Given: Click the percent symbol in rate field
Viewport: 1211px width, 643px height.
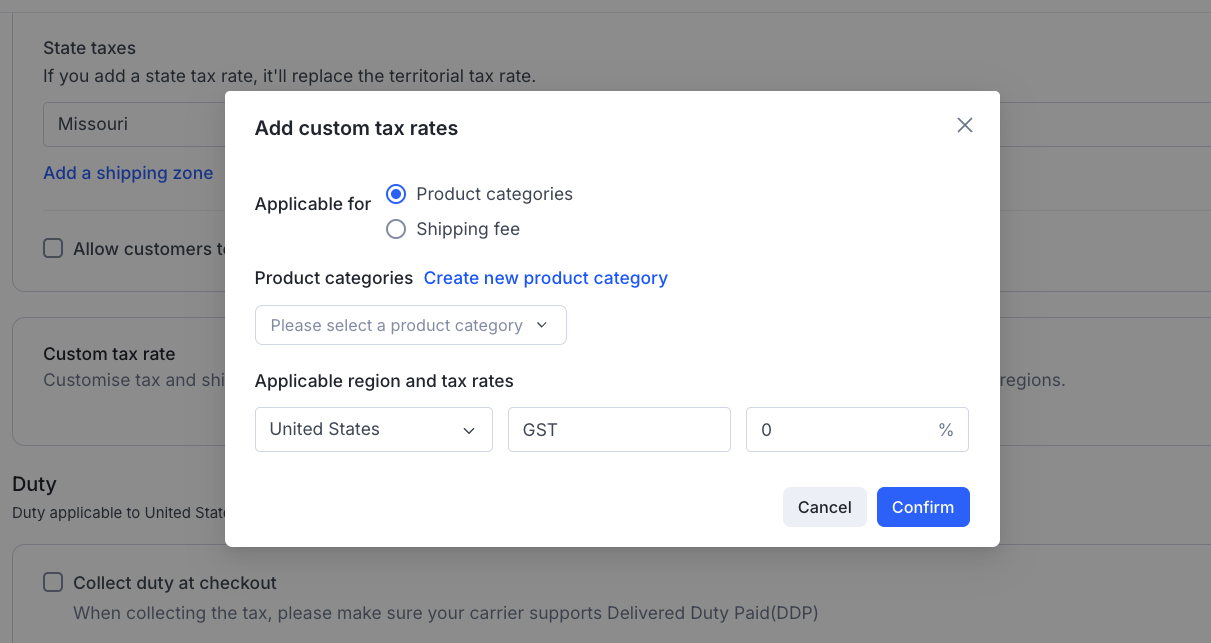Looking at the screenshot, I should [x=945, y=430].
